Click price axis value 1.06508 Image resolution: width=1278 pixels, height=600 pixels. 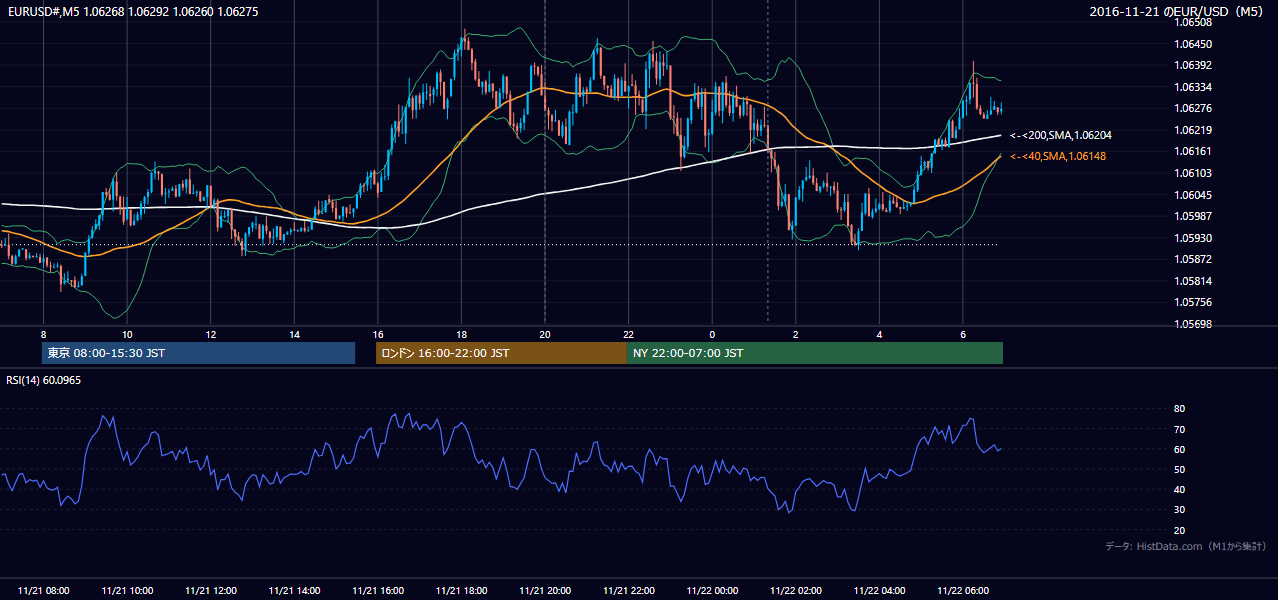click(x=1192, y=22)
